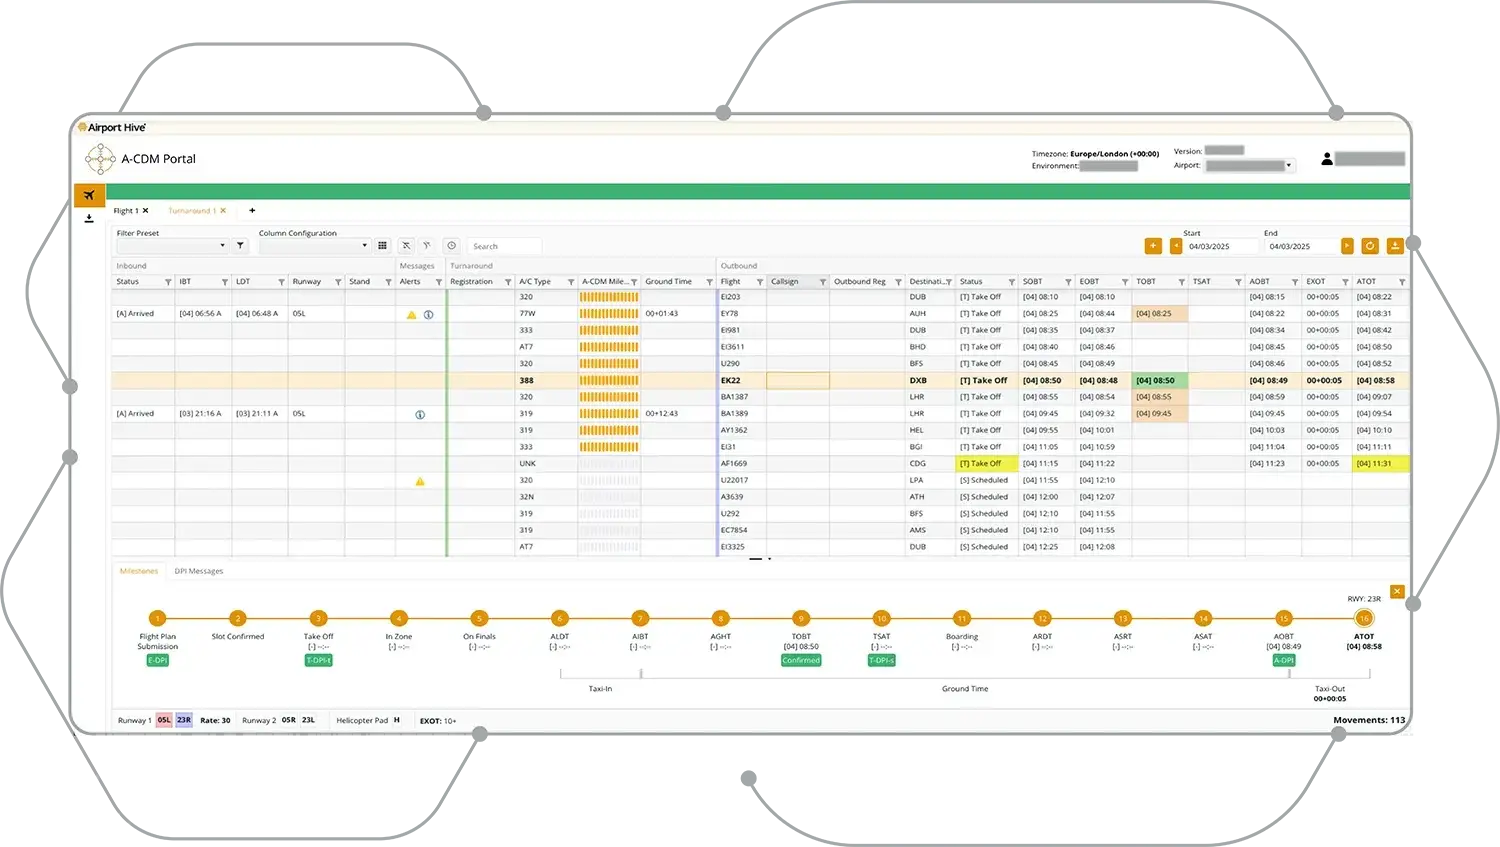The image size is (1500, 847).
Task: Open the column grid configuration icon
Action: pos(382,246)
